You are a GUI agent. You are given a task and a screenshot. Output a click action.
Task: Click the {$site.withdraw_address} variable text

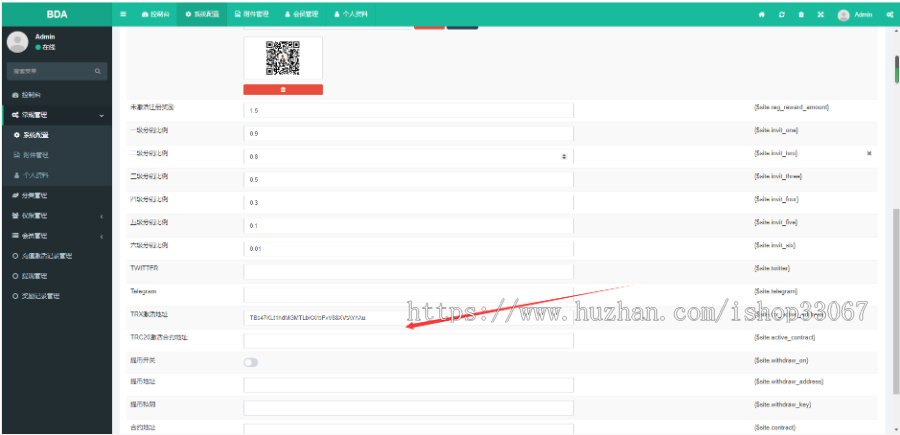(x=788, y=382)
